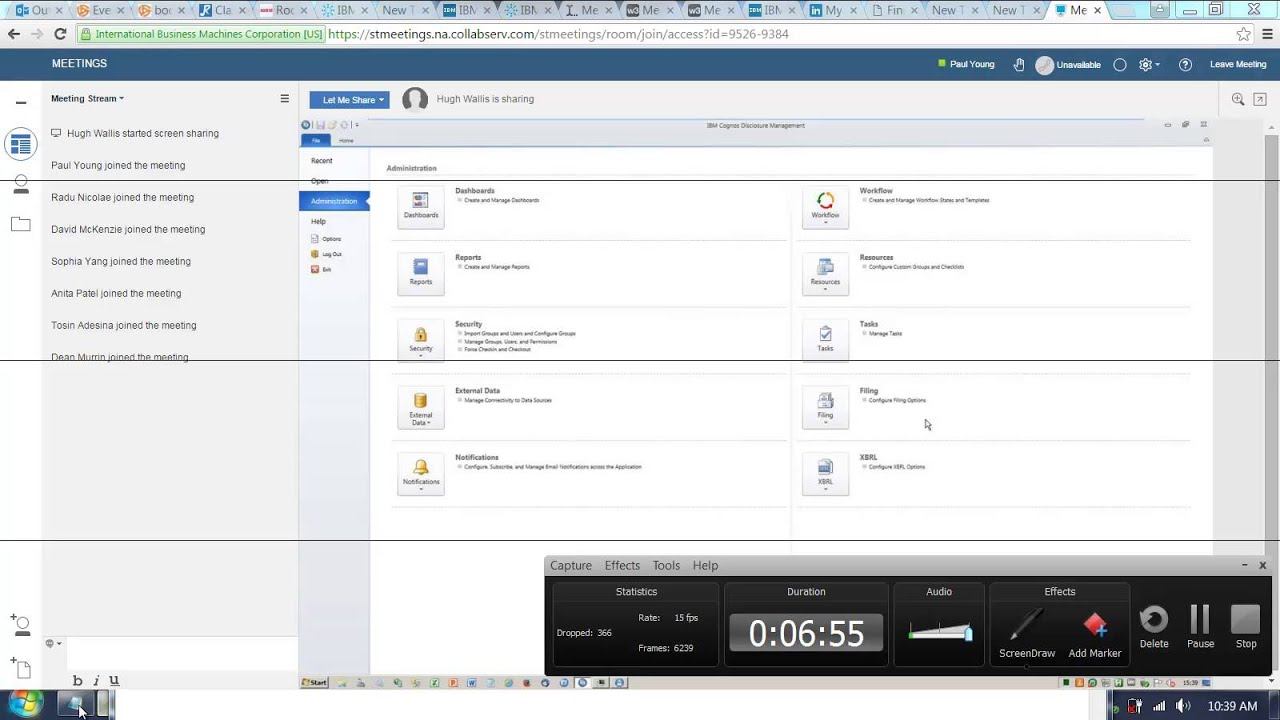Reload the page in Chrome
Viewport: 1280px width, 720px height.
[60, 34]
